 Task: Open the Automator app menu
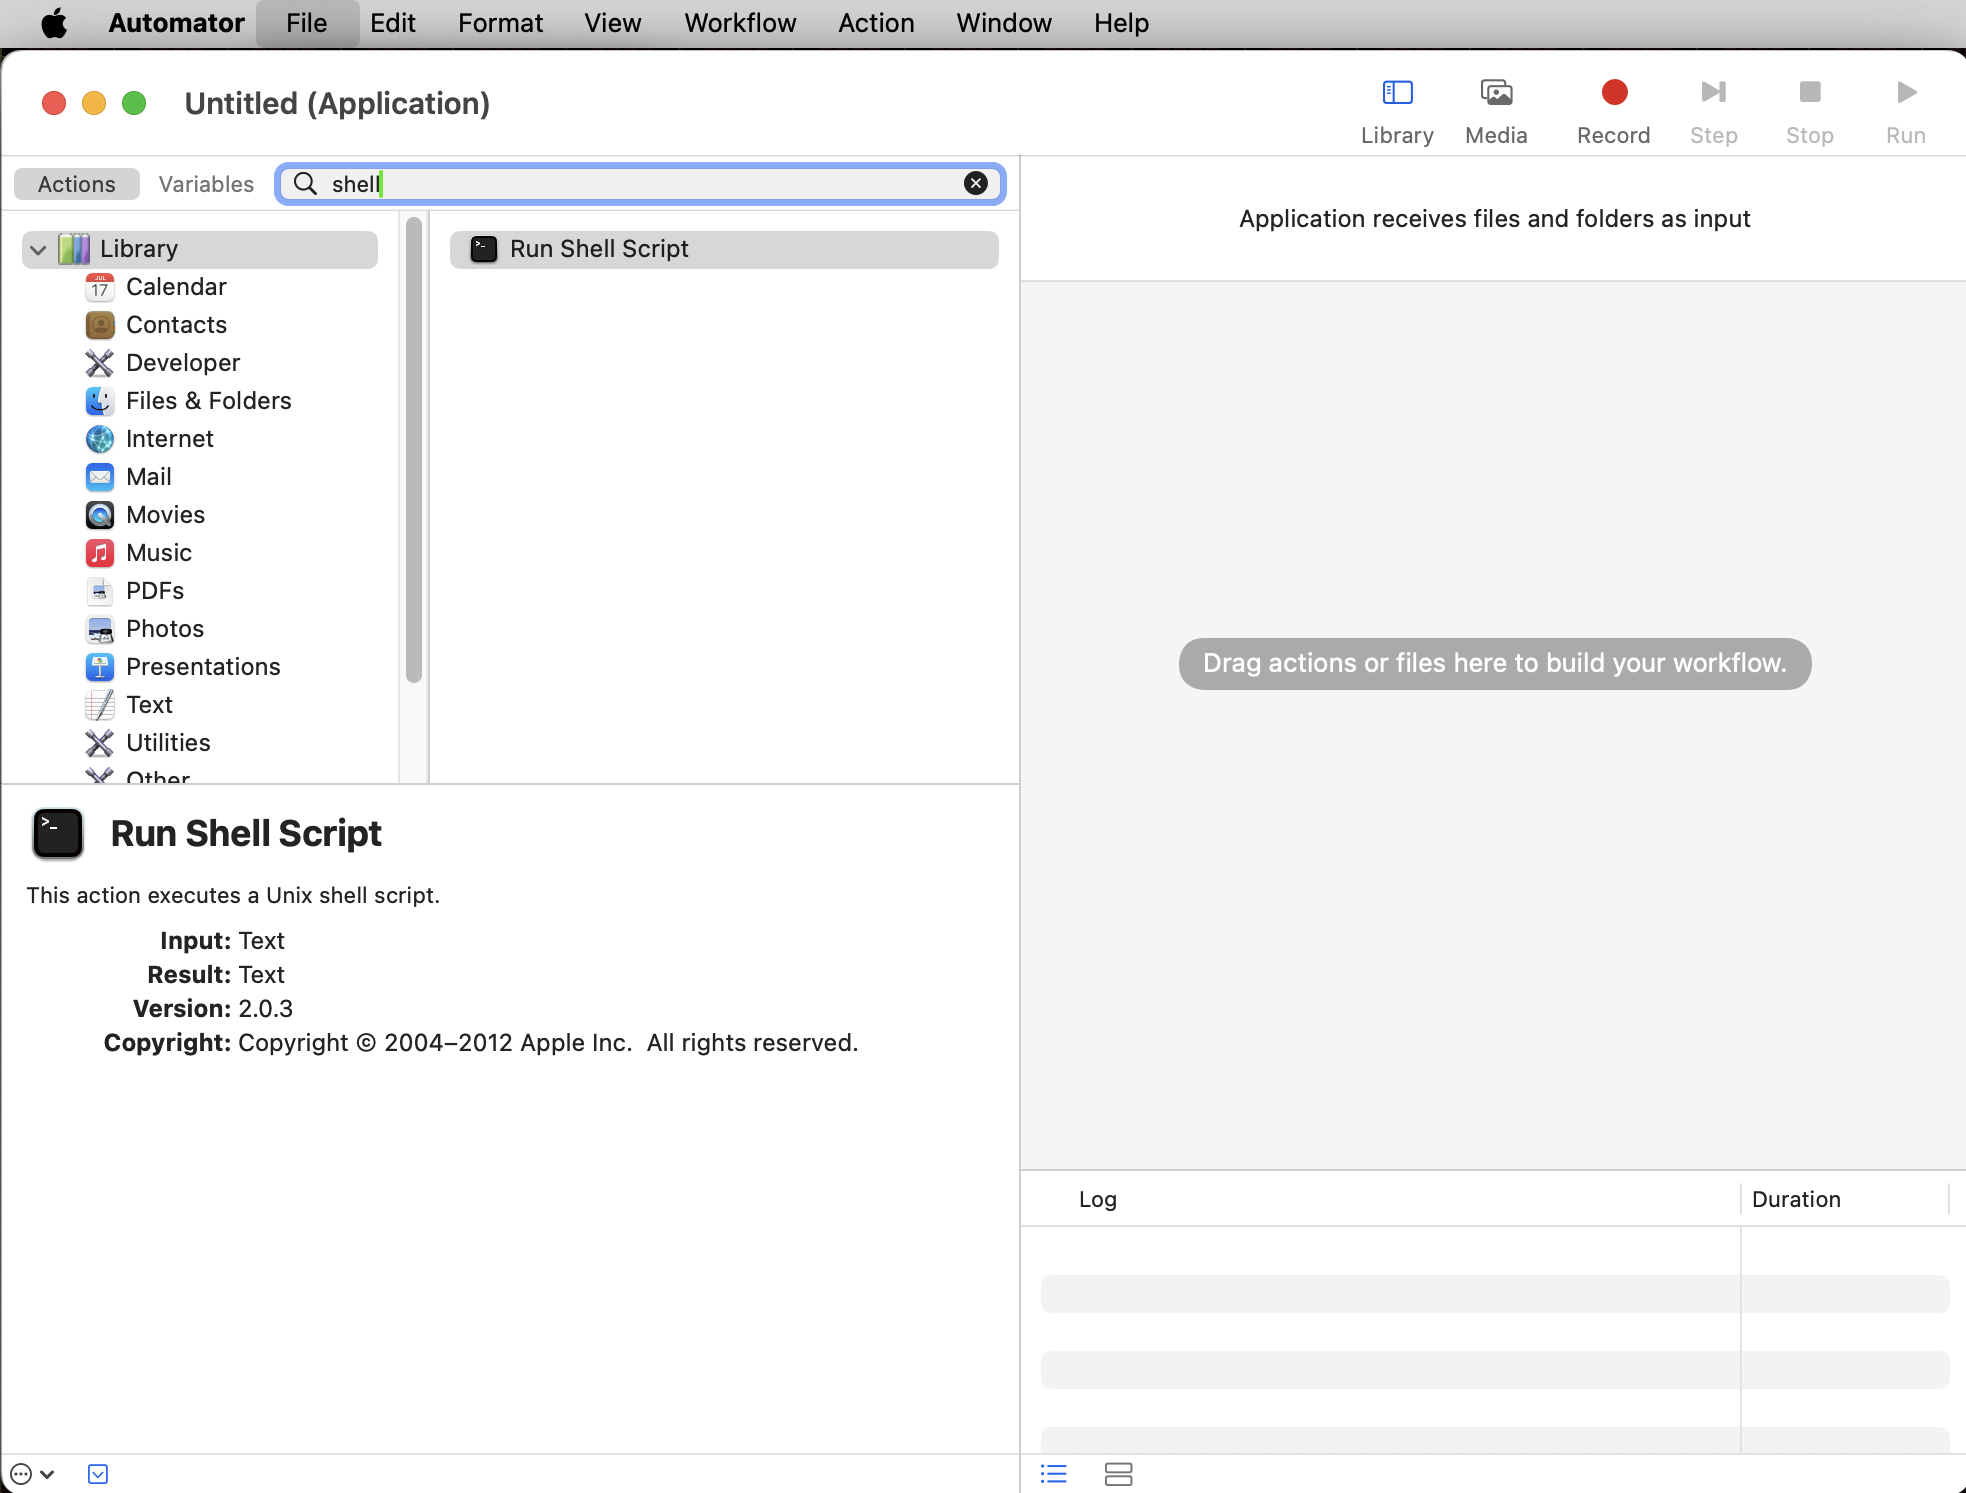tap(176, 23)
